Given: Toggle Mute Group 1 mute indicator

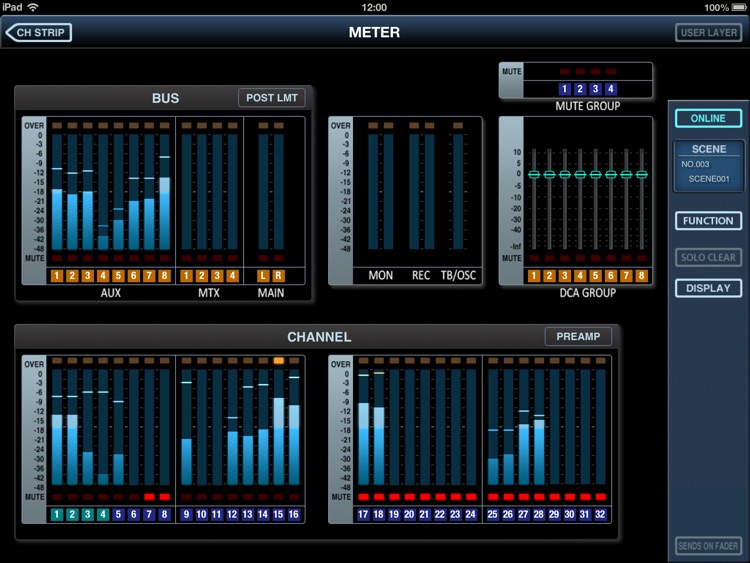Looking at the screenshot, I should (x=564, y=71).
